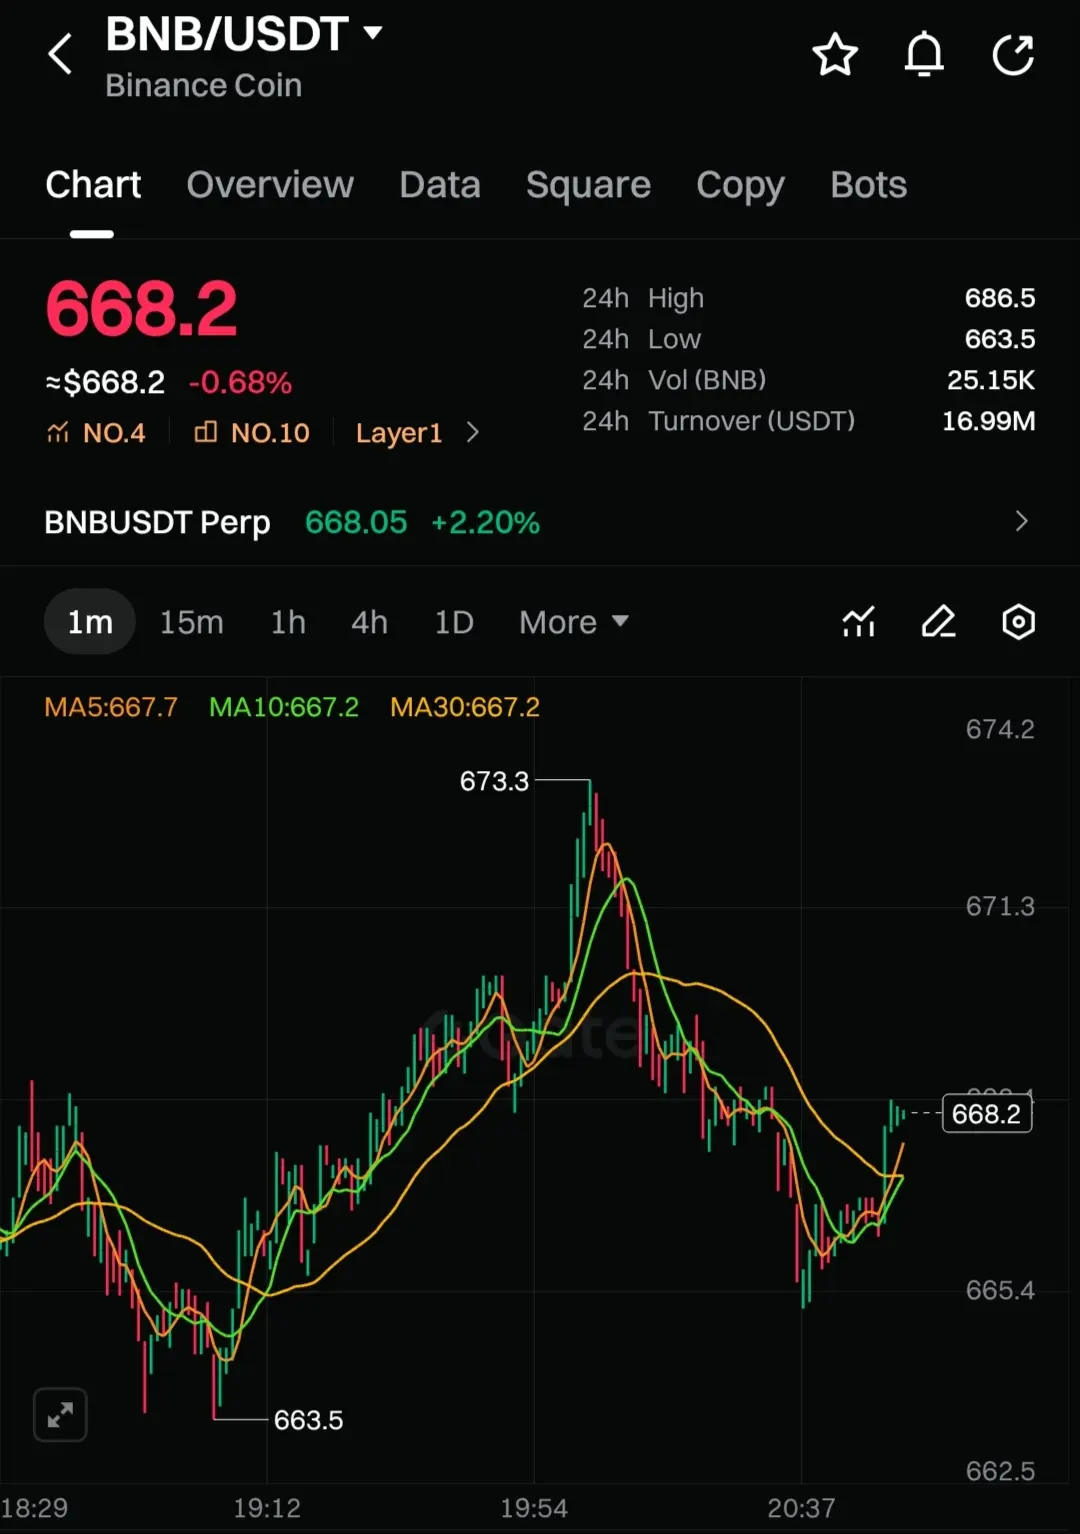1080x1534 pixels.
Task: Open chart indicators icon
Action: (859, 622)
